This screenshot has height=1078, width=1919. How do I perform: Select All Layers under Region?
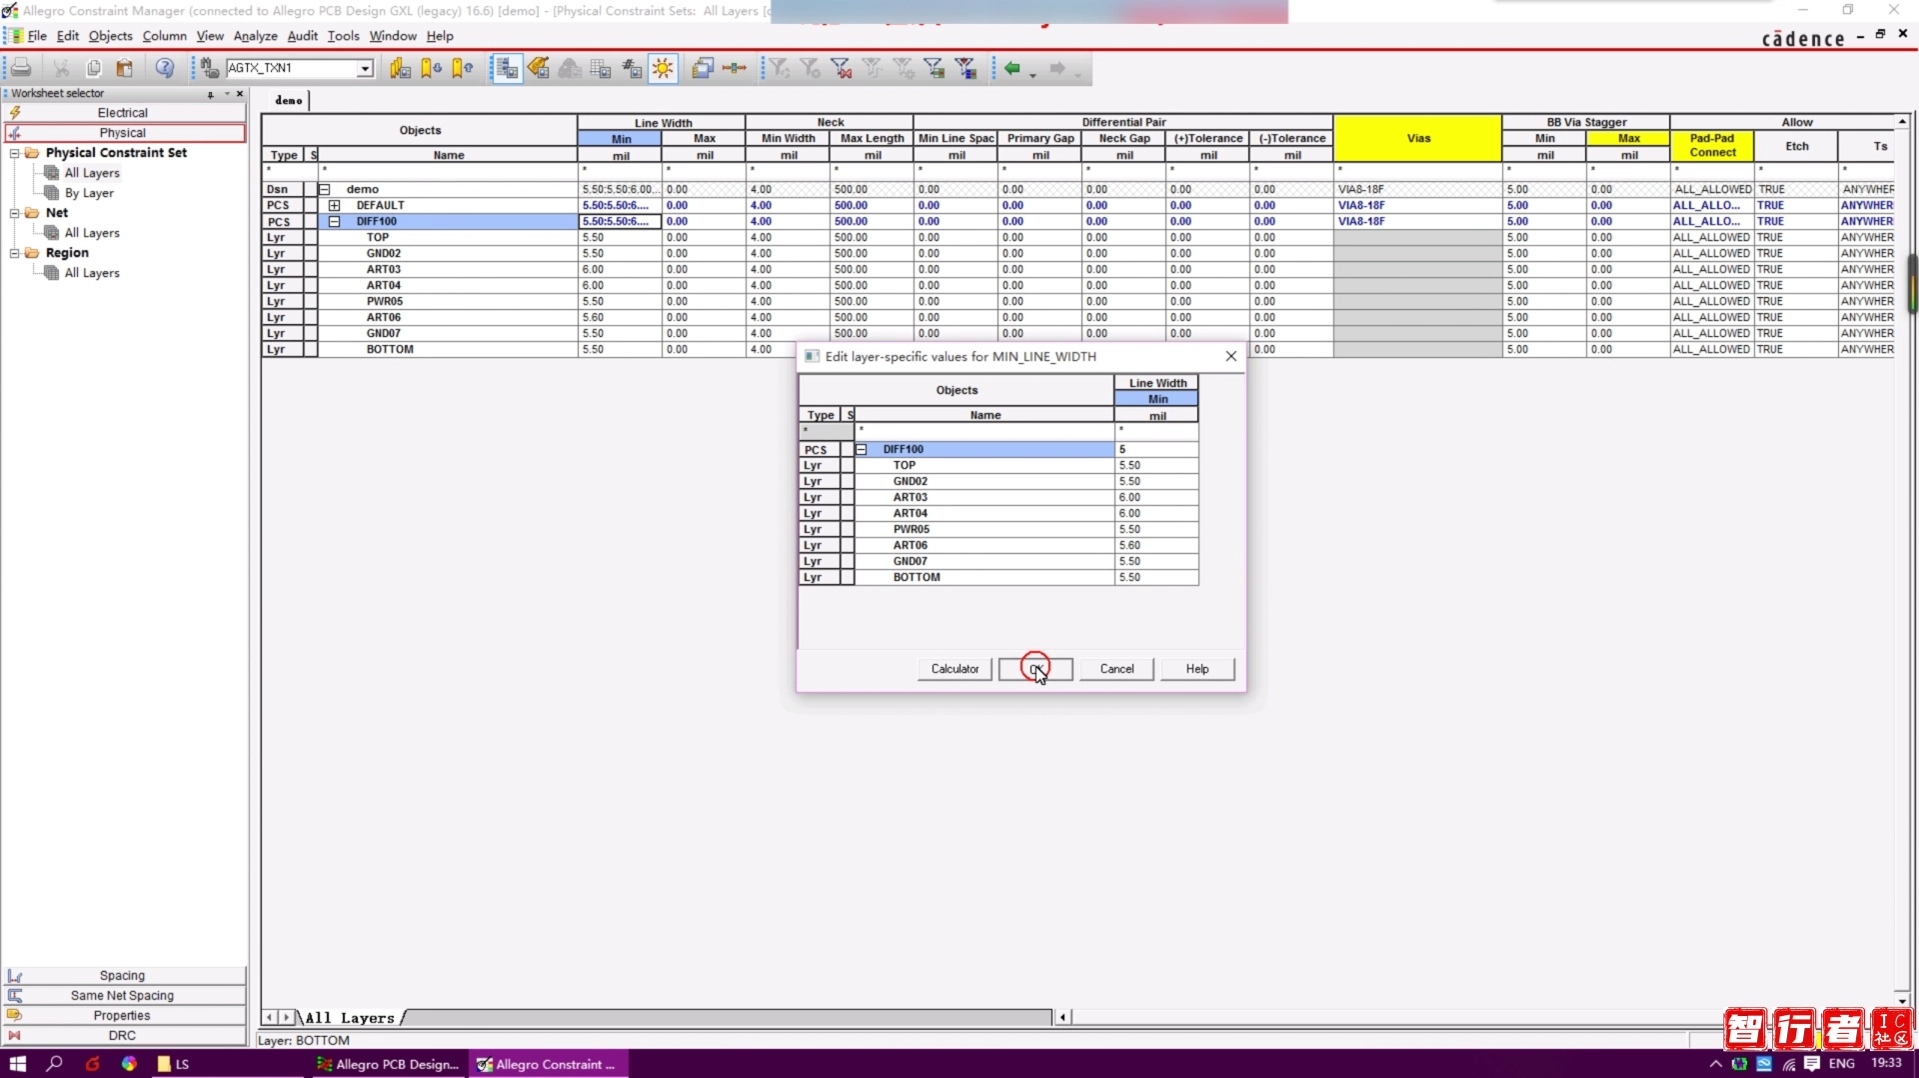(92, 273)
